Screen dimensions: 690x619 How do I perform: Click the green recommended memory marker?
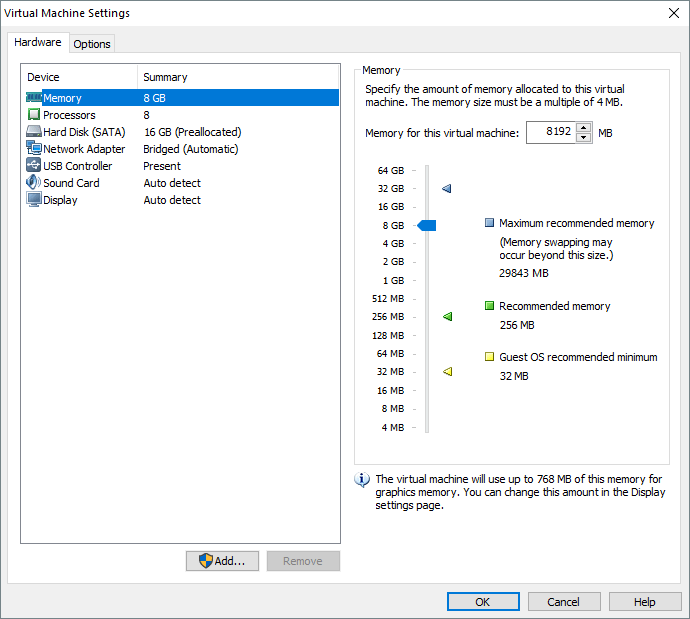point(447,317)
